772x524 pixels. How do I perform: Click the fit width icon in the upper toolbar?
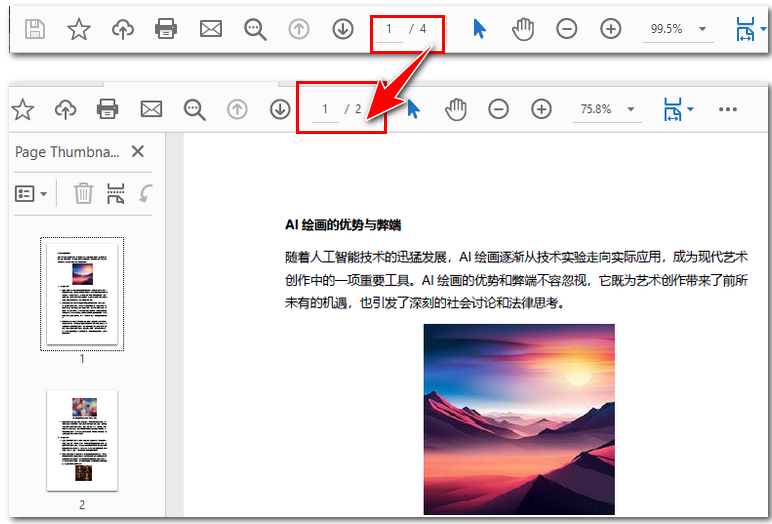[x=745, y=29]
